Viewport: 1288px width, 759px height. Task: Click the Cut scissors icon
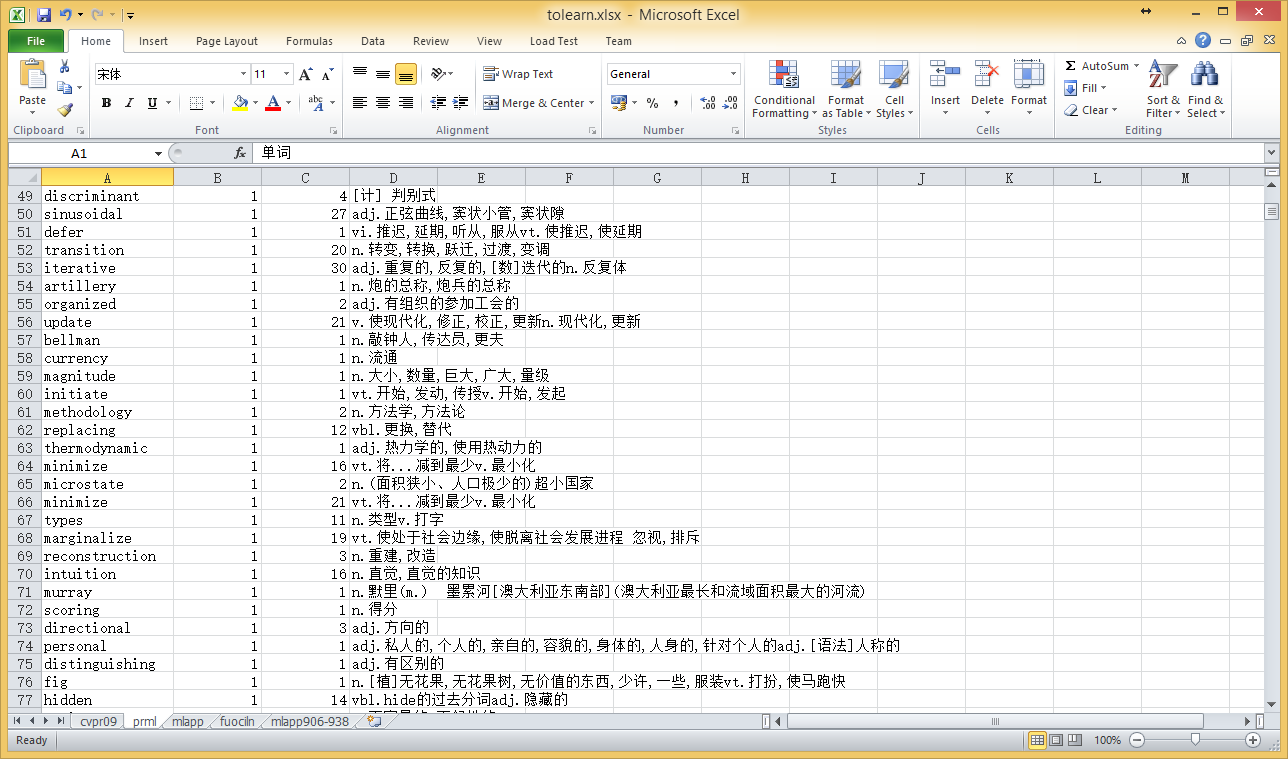point(65,66)
